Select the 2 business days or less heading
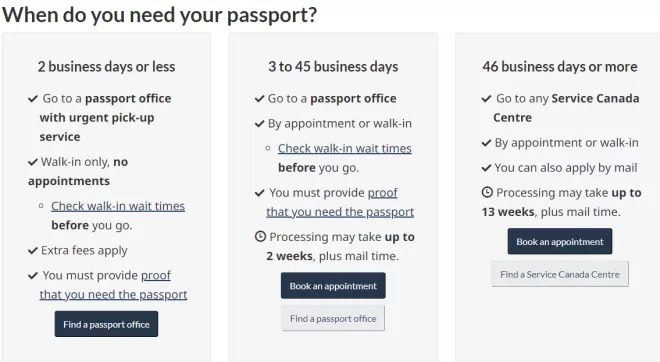 click(x=106, y=67)
